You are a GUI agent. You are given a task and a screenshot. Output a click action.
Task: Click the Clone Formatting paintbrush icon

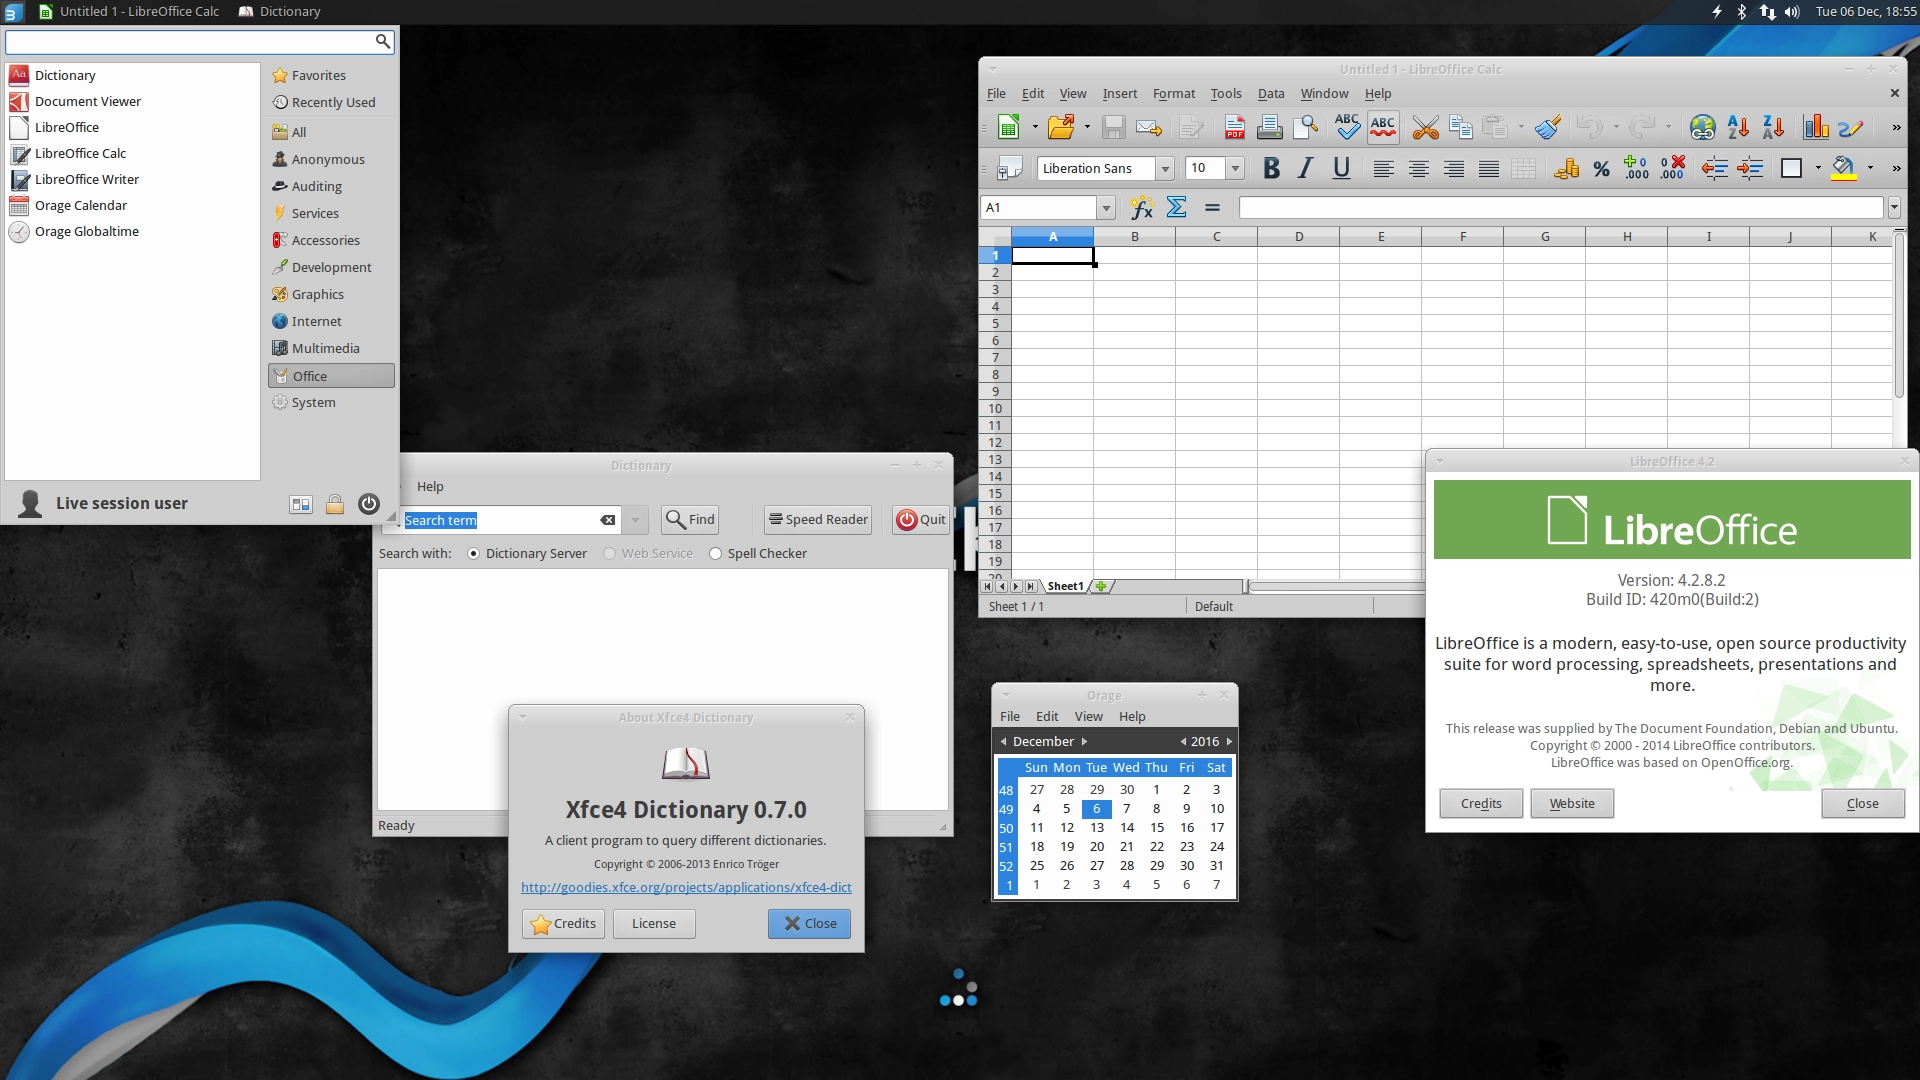point(1548,127)
